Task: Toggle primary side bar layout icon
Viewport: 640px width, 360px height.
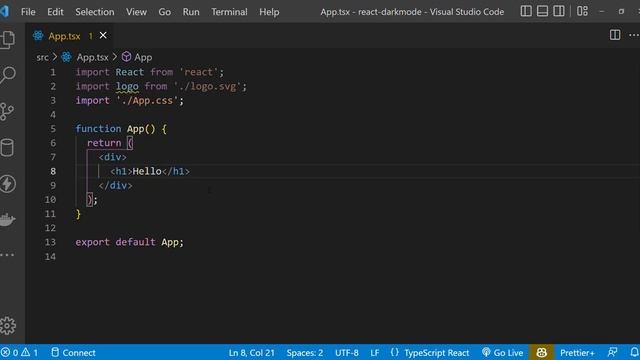Action: [526, 11]
